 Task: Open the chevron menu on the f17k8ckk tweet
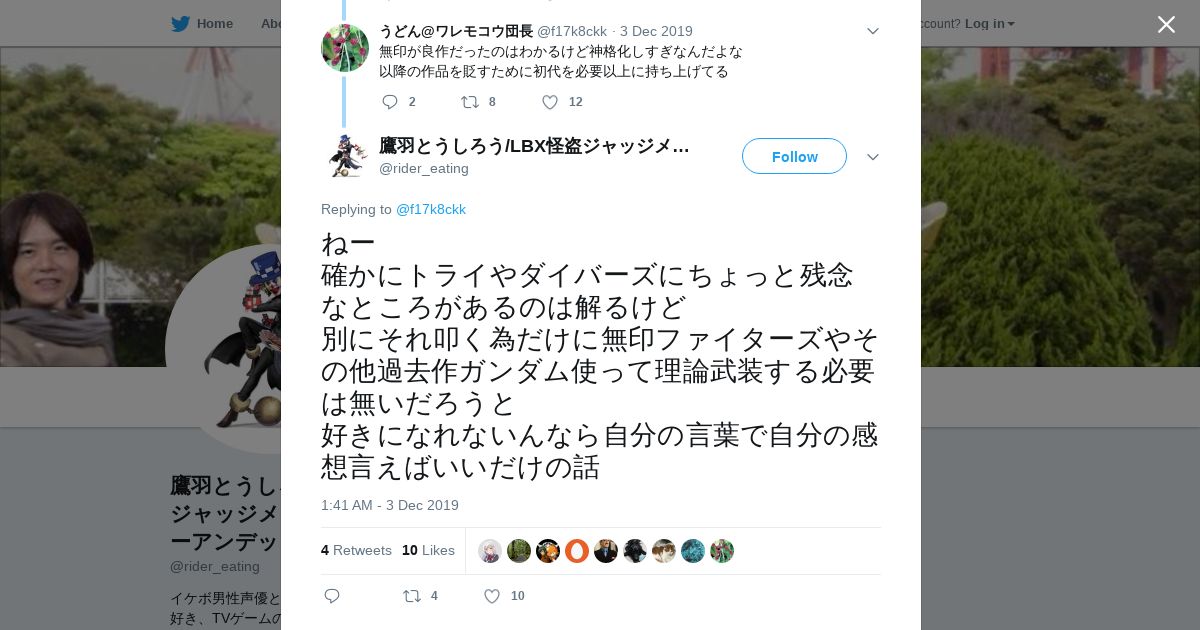[x=872, y=31]
